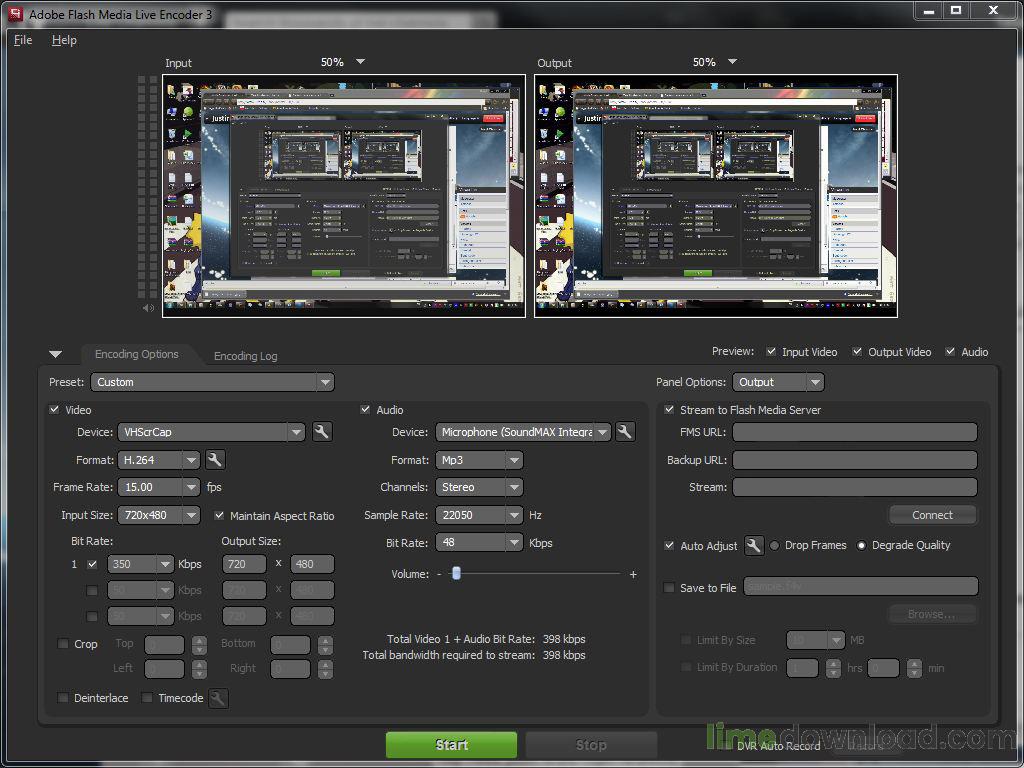Click inside the FMS URL input field

855,431
